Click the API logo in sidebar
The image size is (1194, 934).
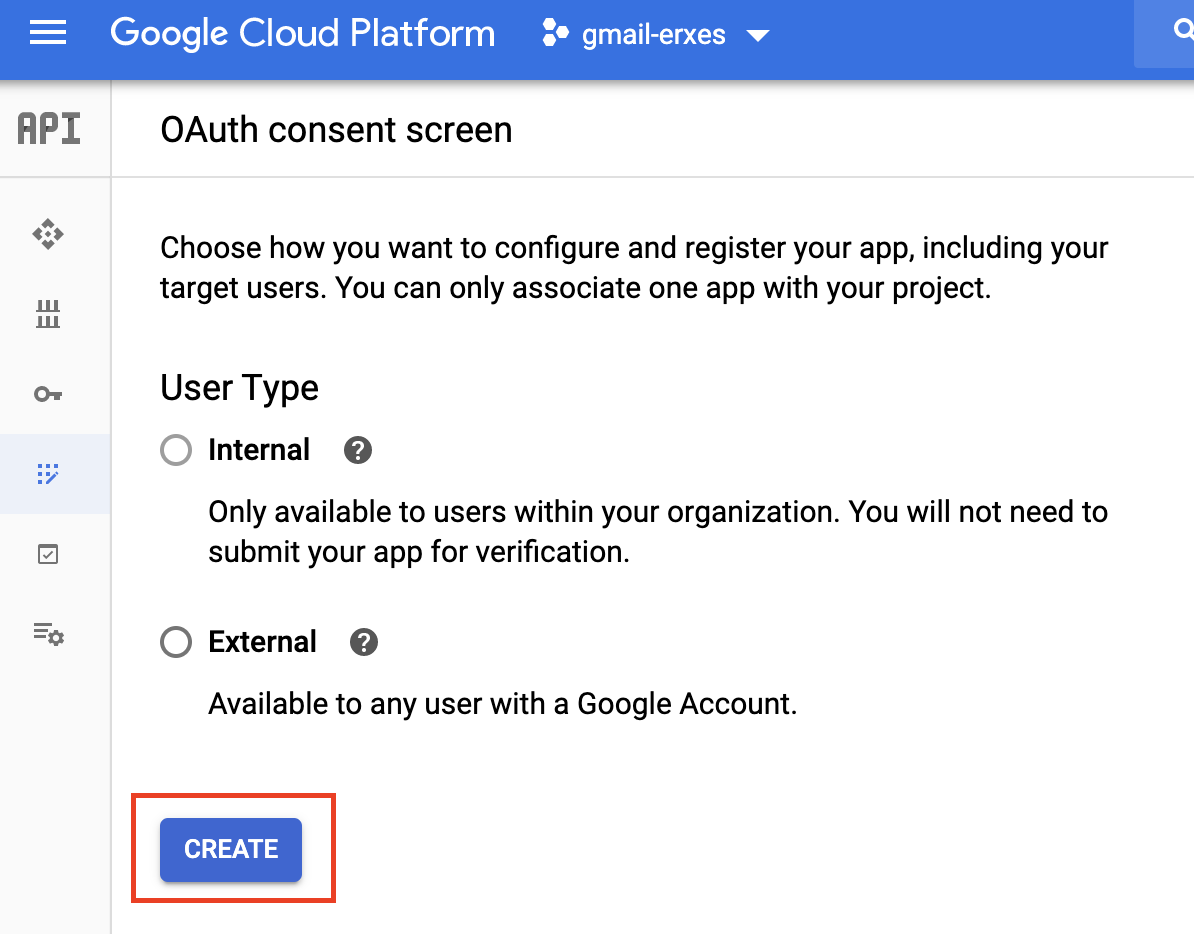[x=49, y=130]
